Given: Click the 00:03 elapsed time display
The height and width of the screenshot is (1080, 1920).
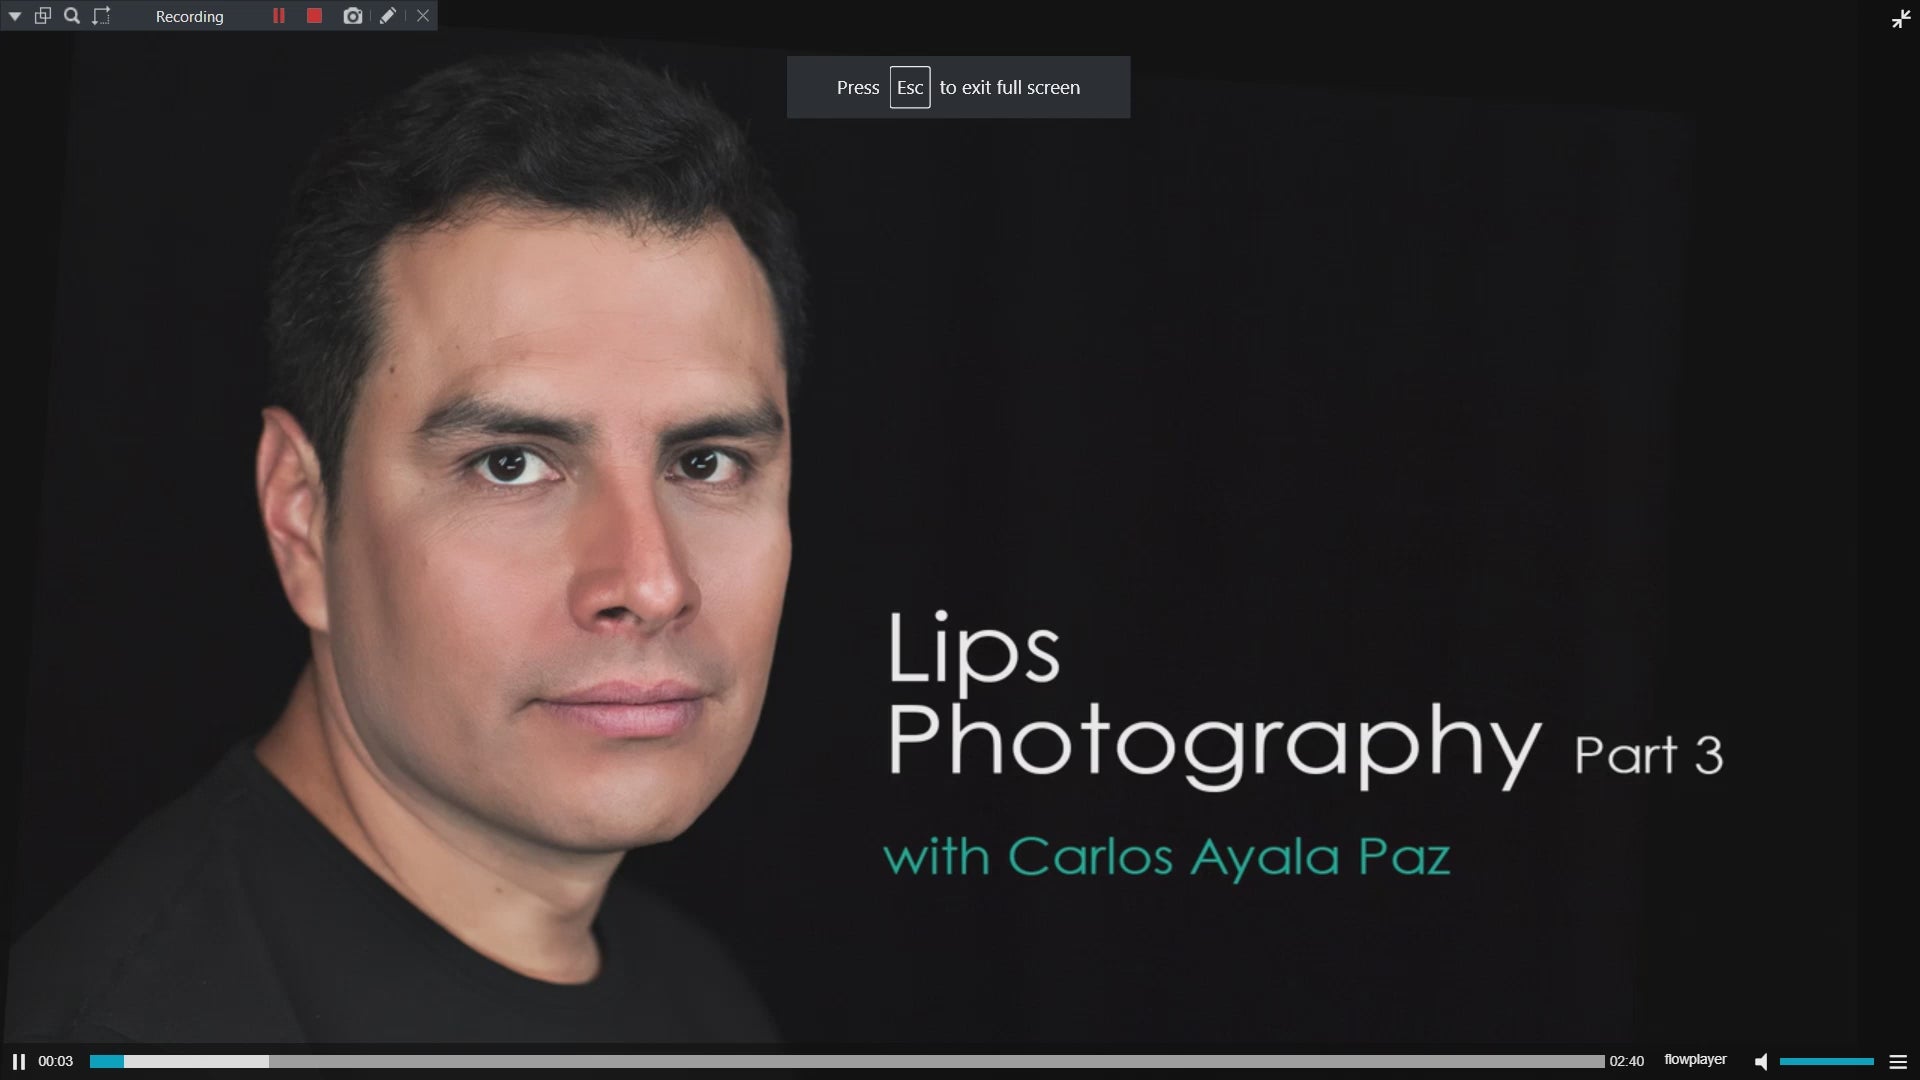Looking at the screenshot, I should click(56, 1061).
